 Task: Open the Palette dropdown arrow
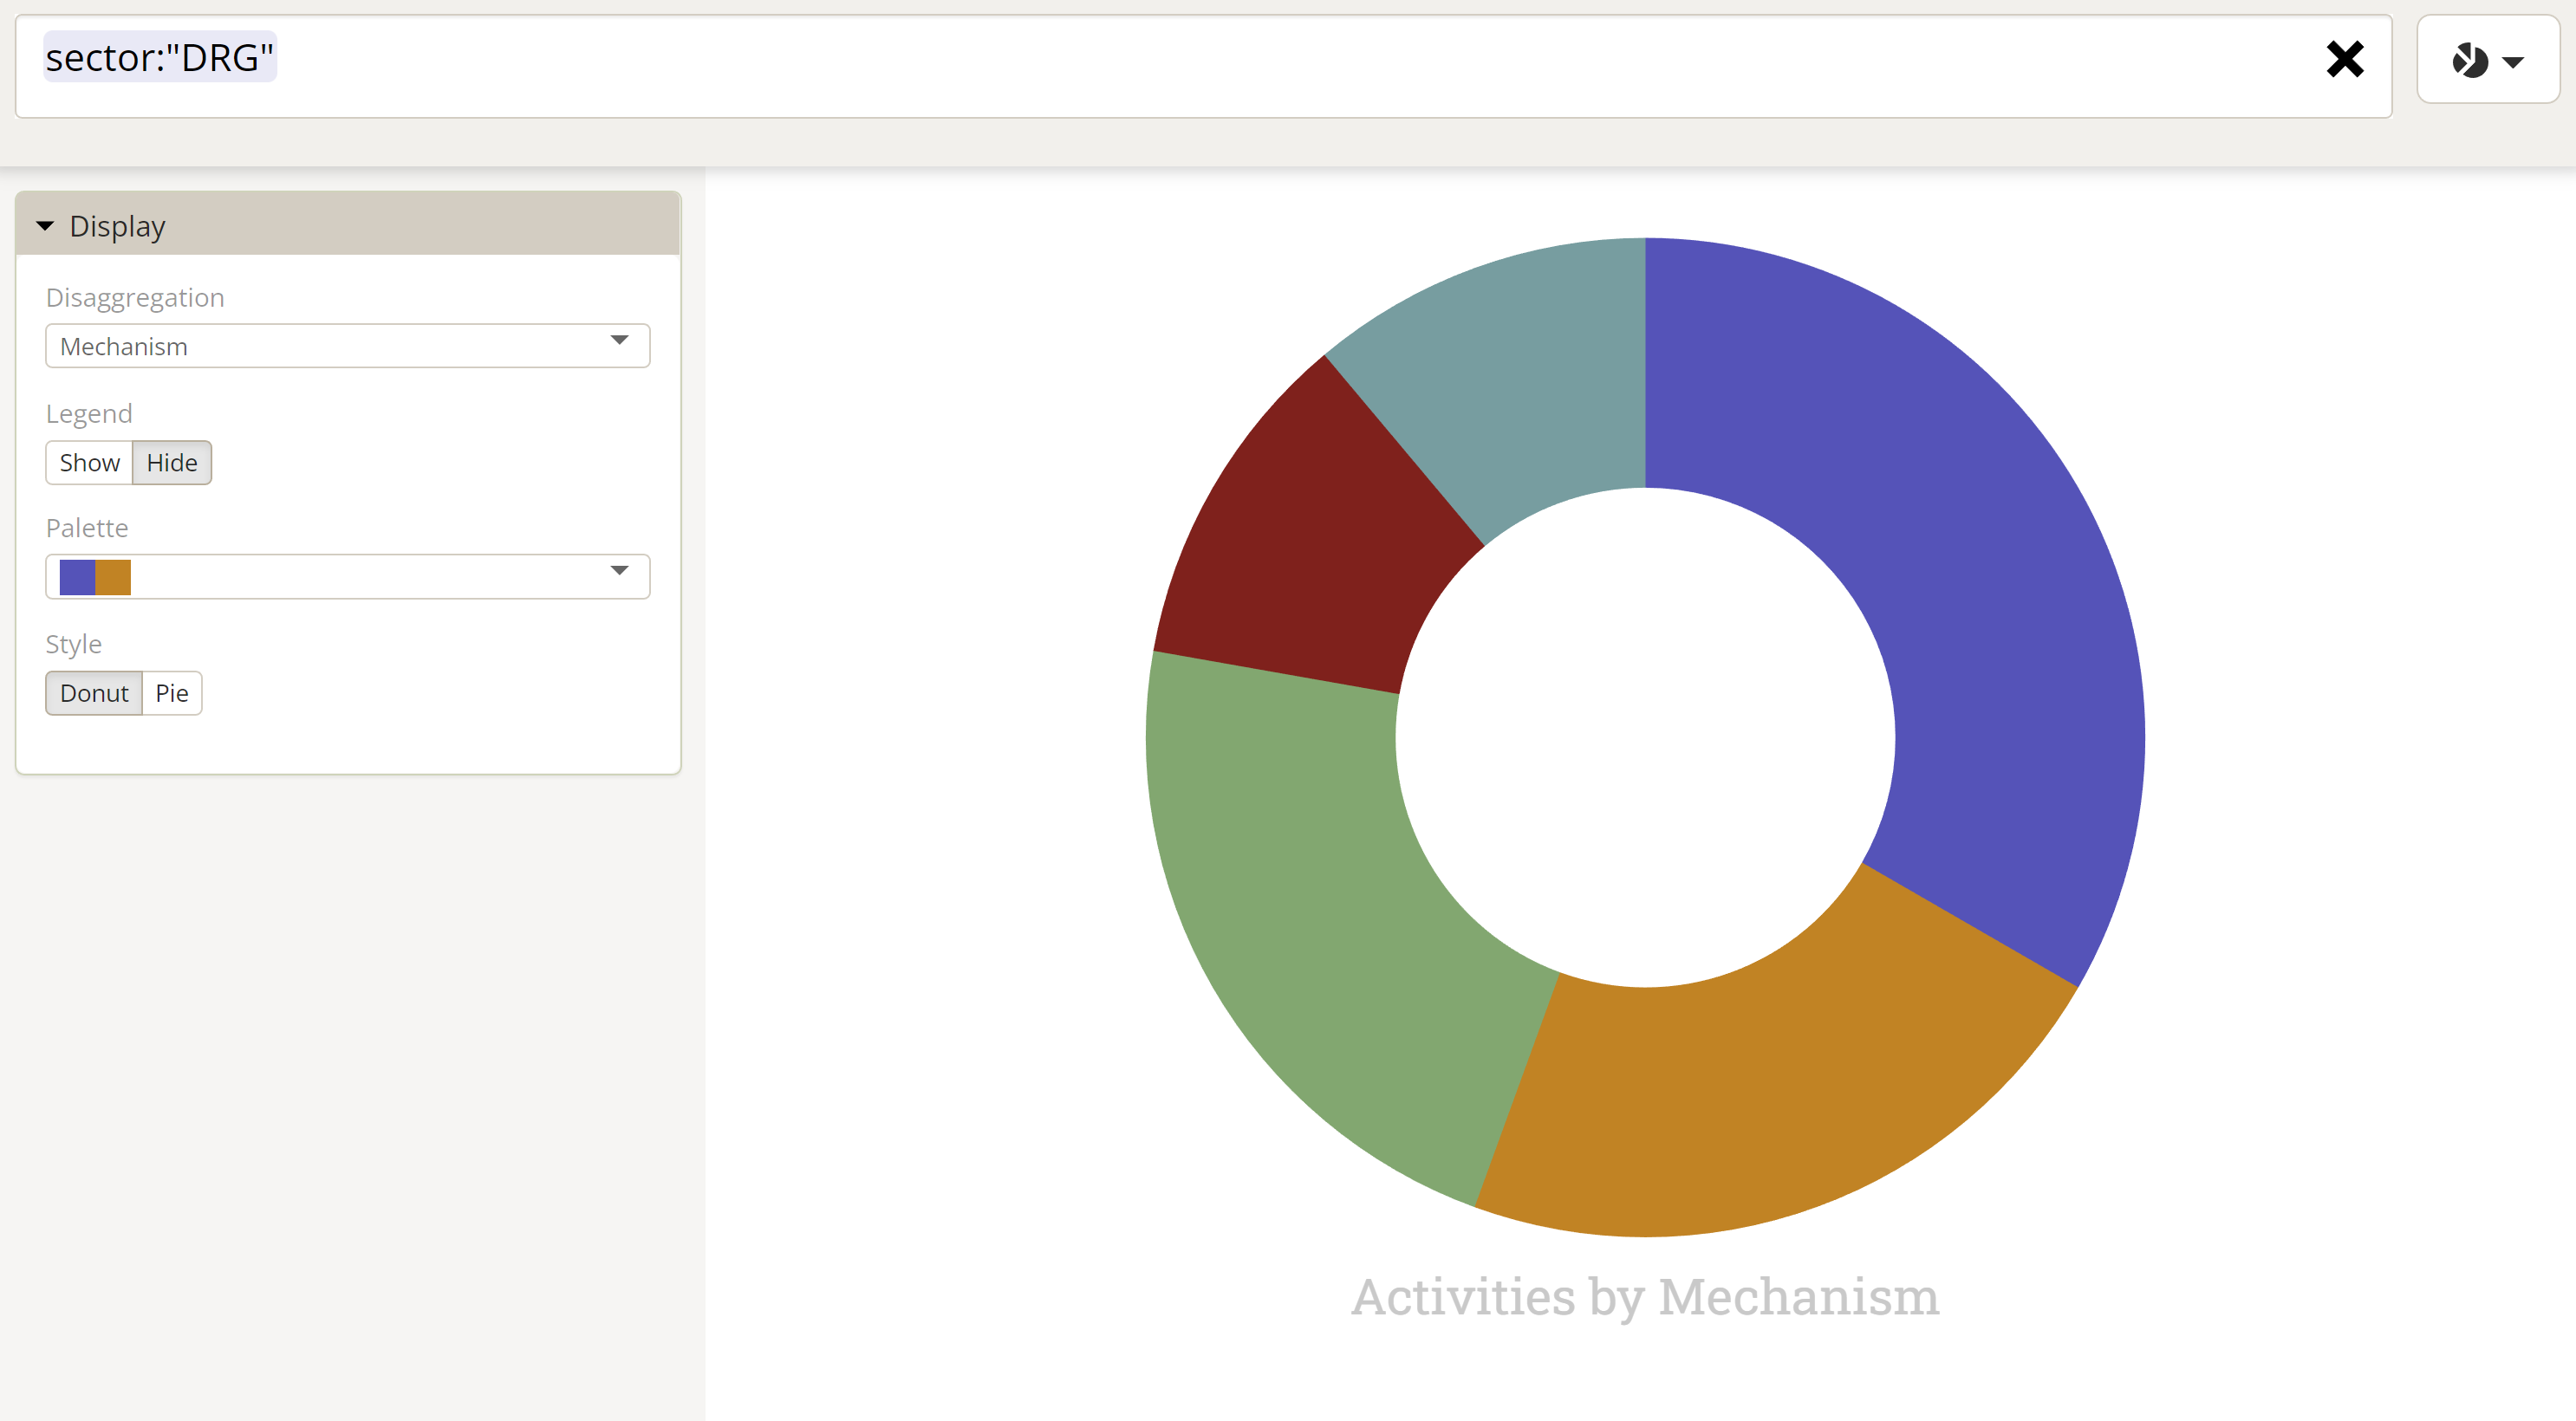pos(619,571)
